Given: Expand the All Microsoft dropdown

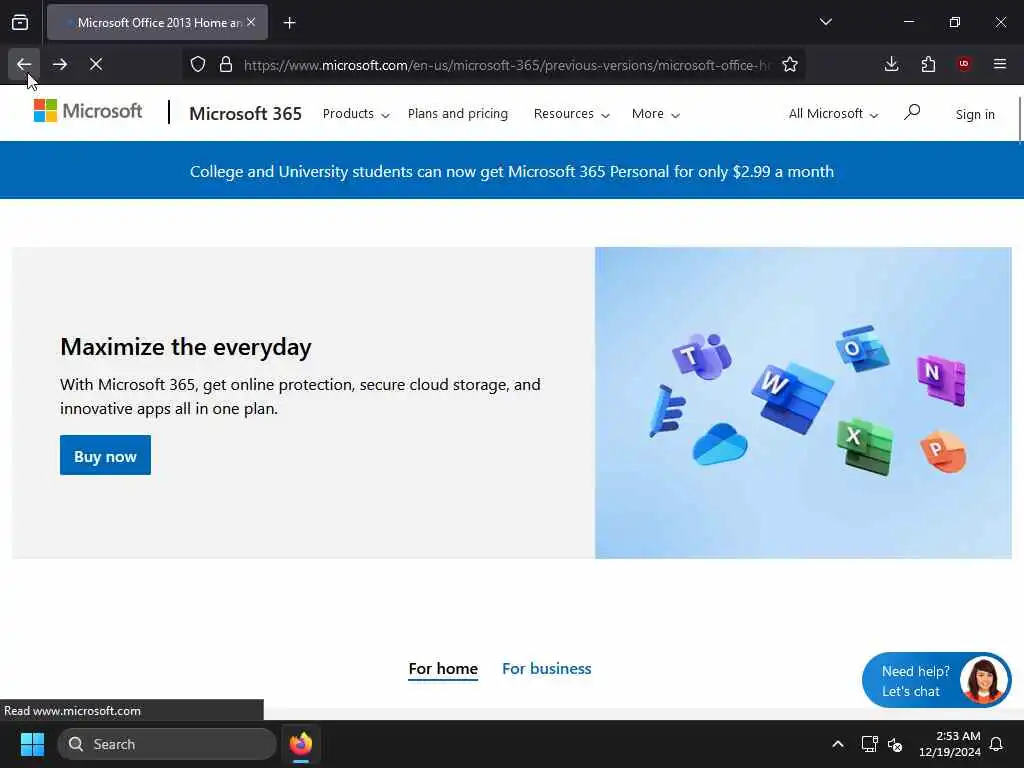Looking at the screenshot, I should pos(833,114).
